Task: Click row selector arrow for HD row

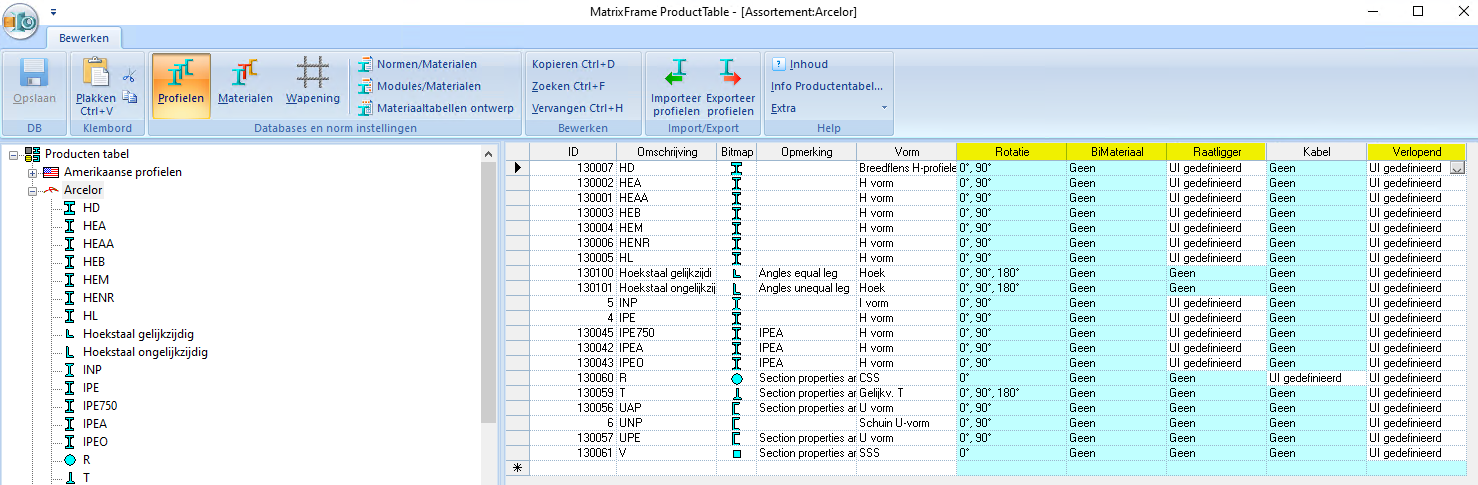Action: click(517, 168)
